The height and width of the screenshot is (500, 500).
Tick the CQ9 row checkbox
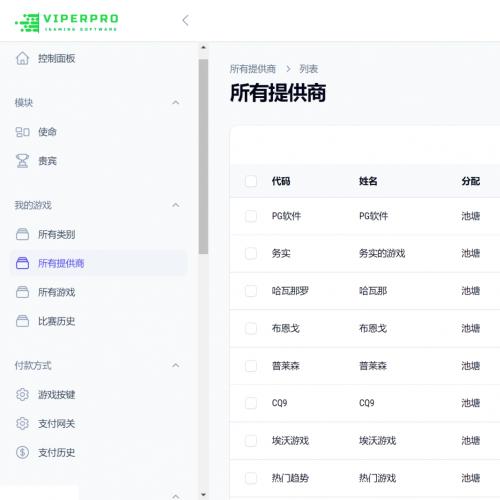coord(251,403)
